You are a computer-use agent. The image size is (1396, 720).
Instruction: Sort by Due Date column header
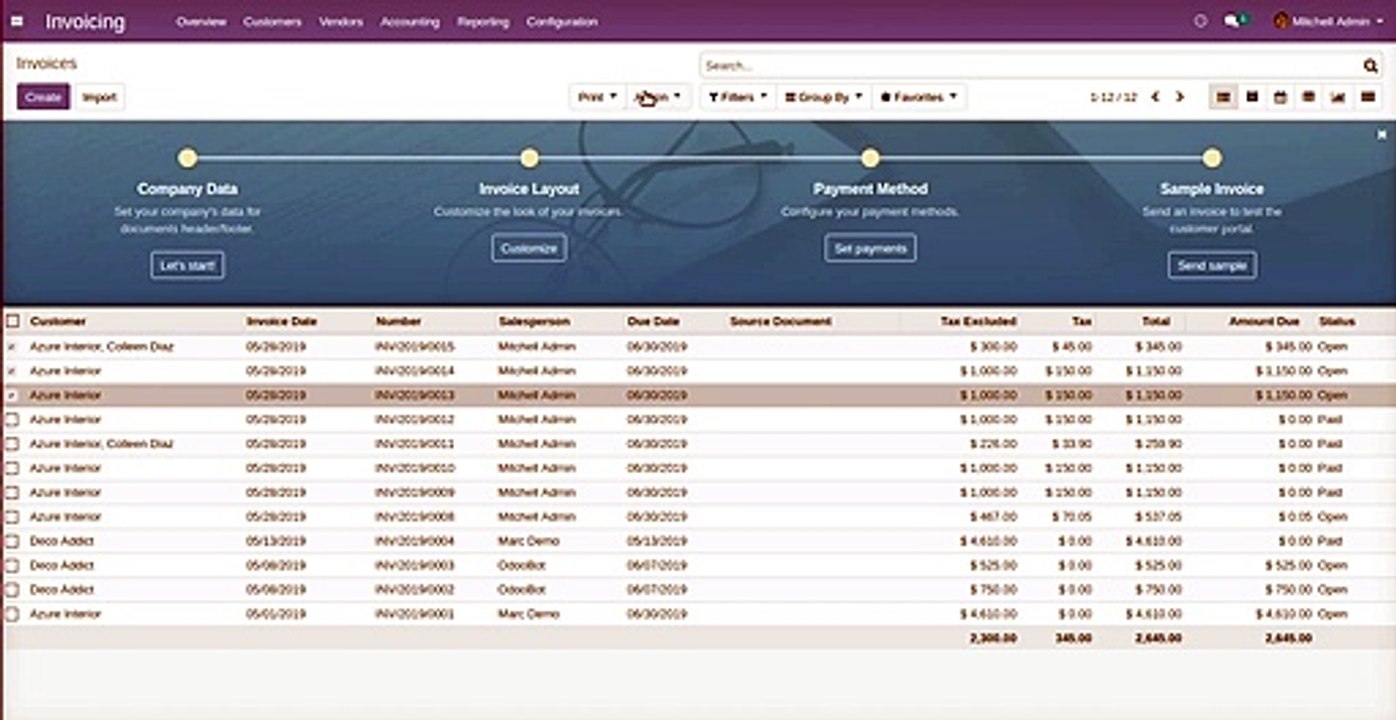(x=653, y=322)
